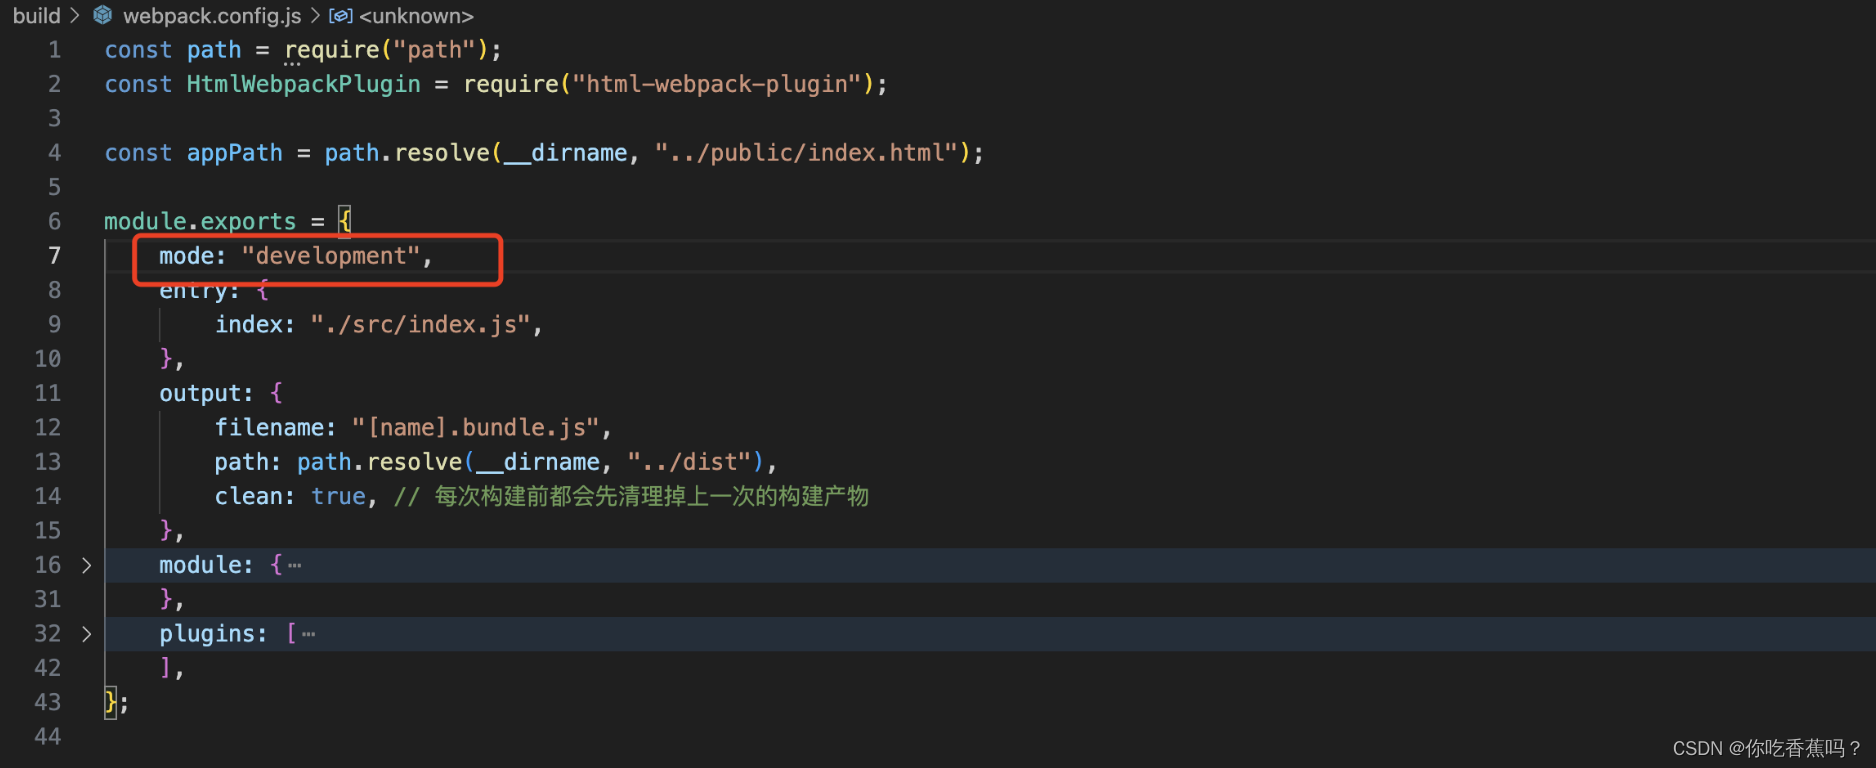The image size is (1876, 768).
Task: Click the "./src/index.js" entry string
Action: (420, 325)
